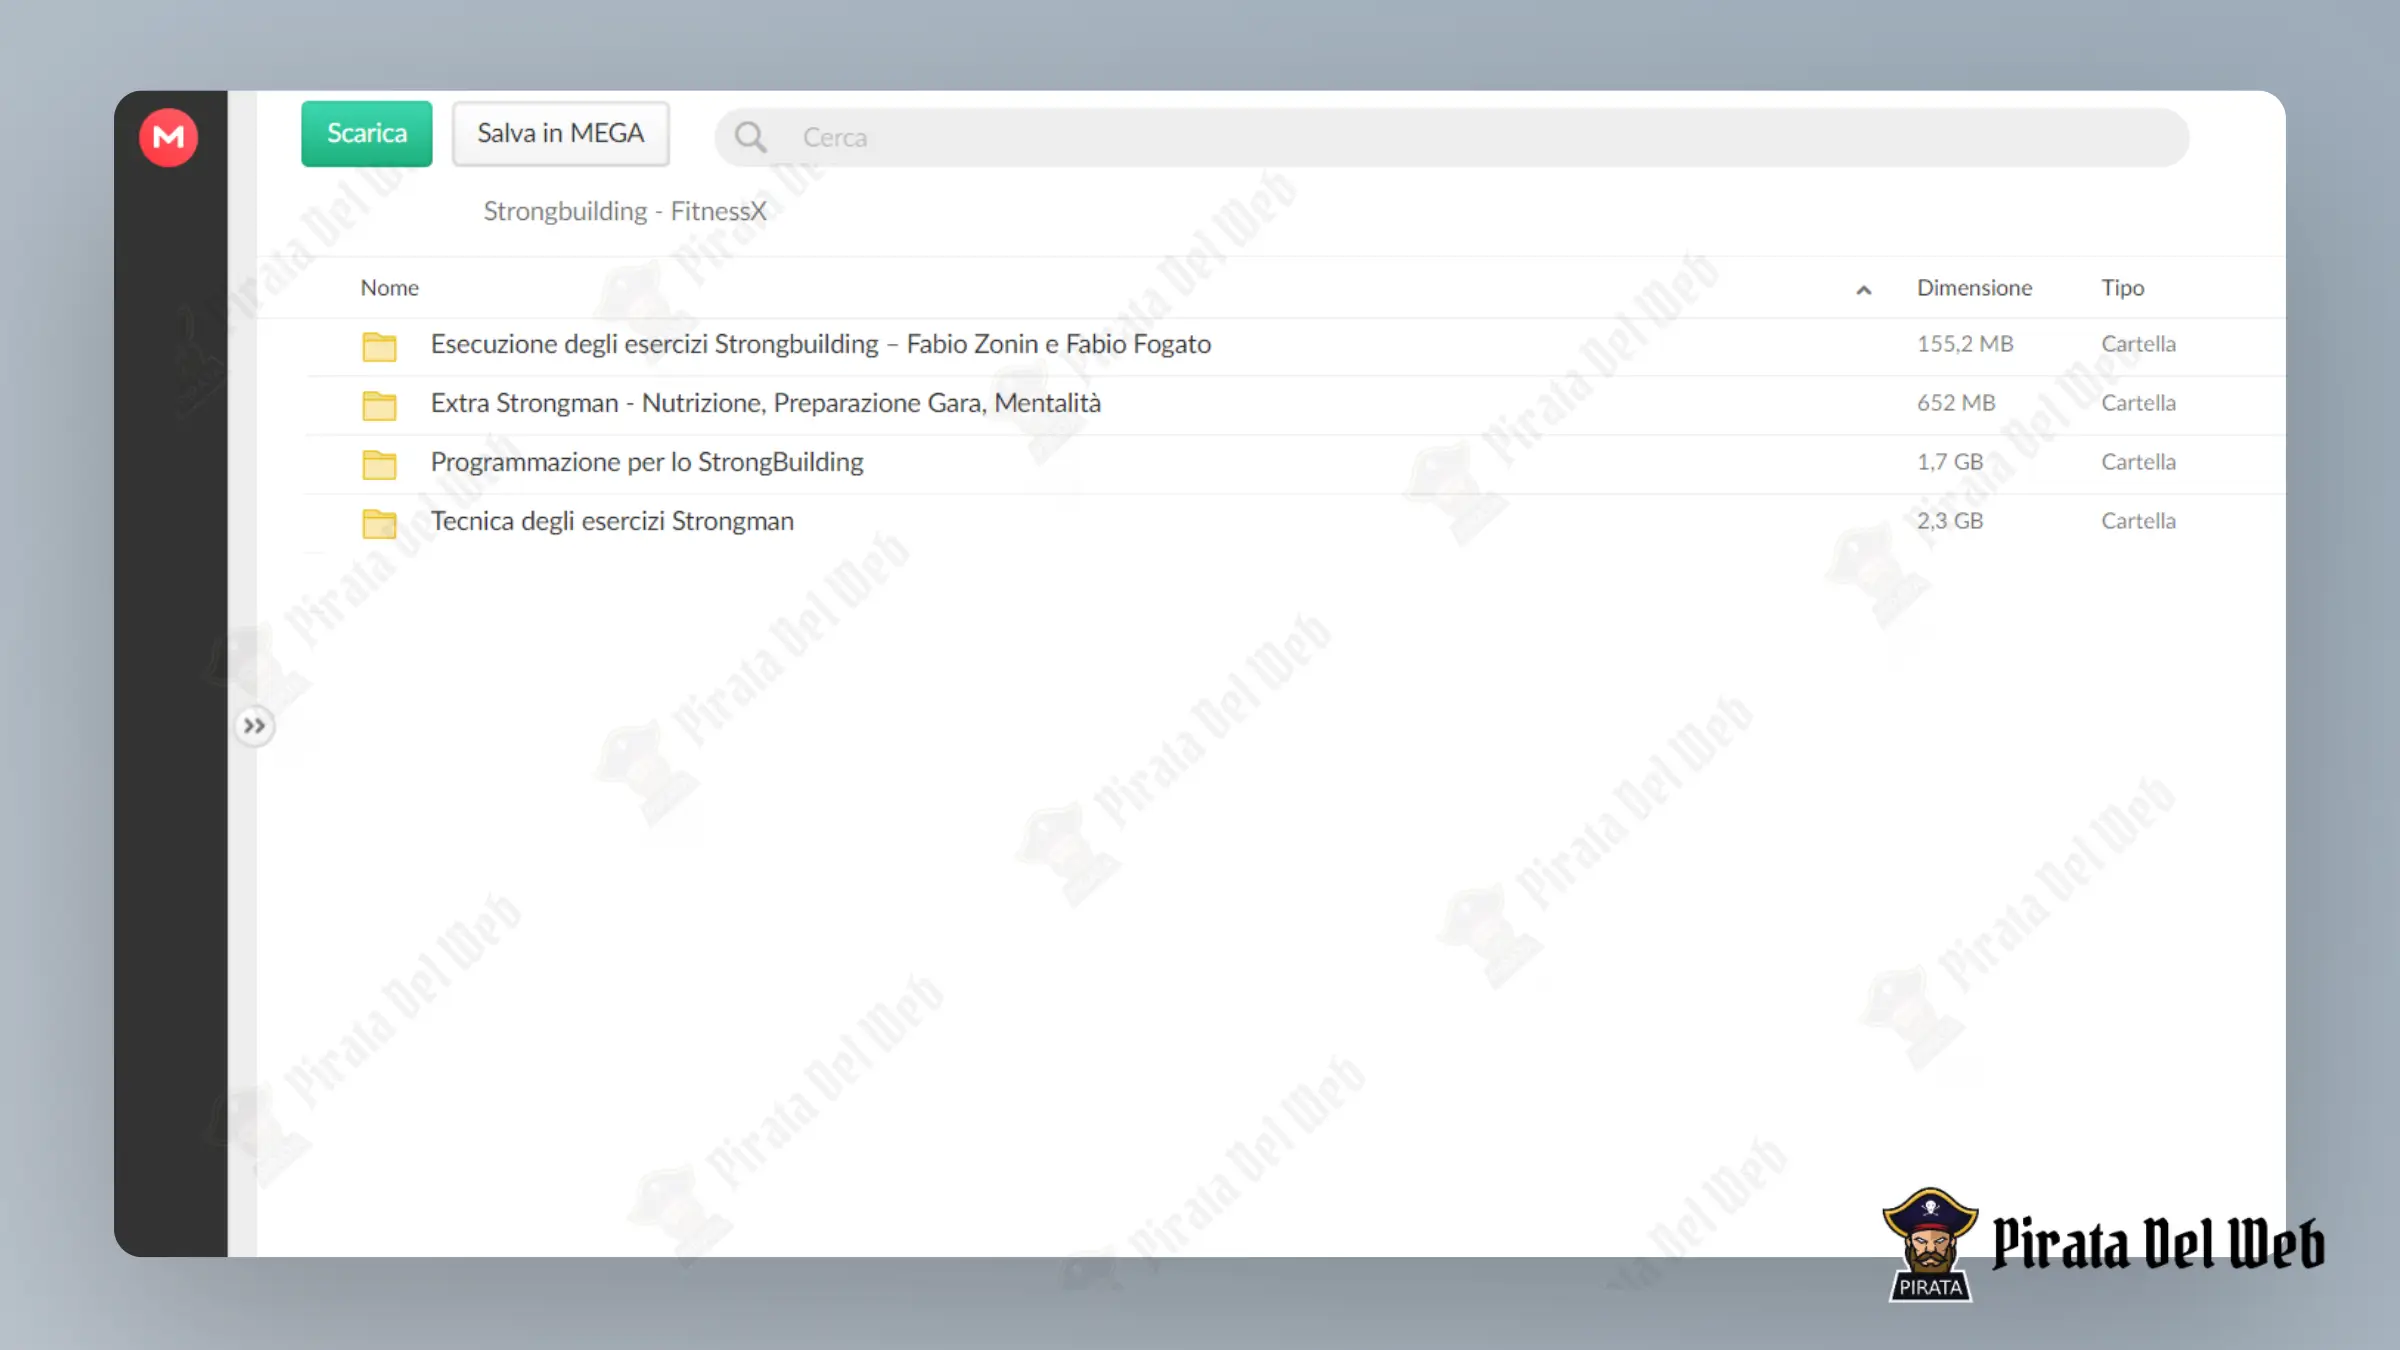Expand the sidebar with the double-chevron button
Screen dimensions: 2400x1350
(x=254, y=726)
